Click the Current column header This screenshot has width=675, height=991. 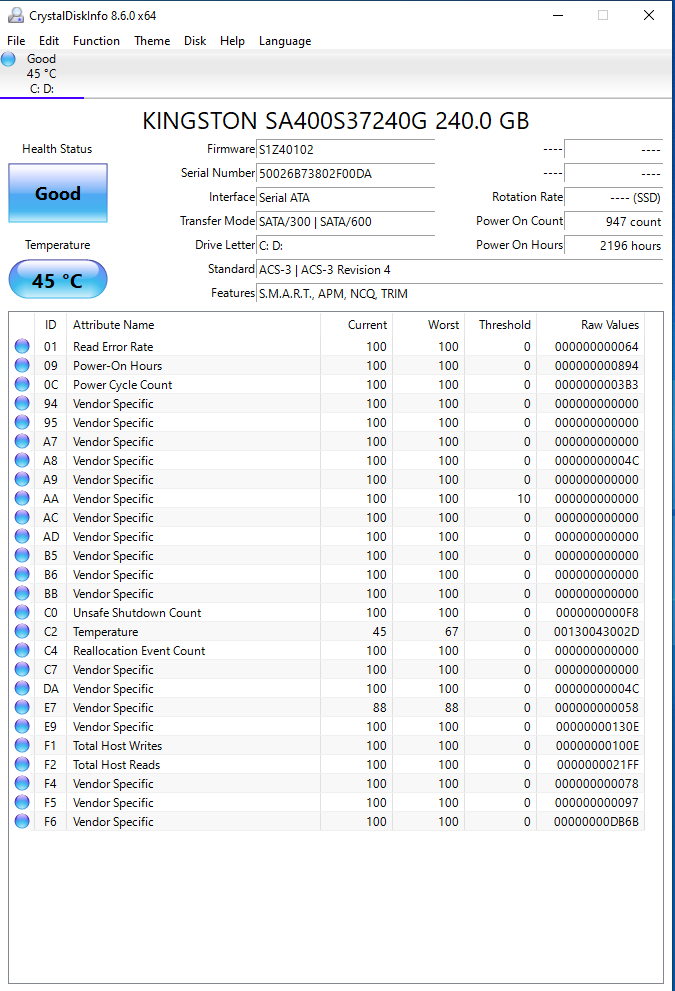point(356,325)
